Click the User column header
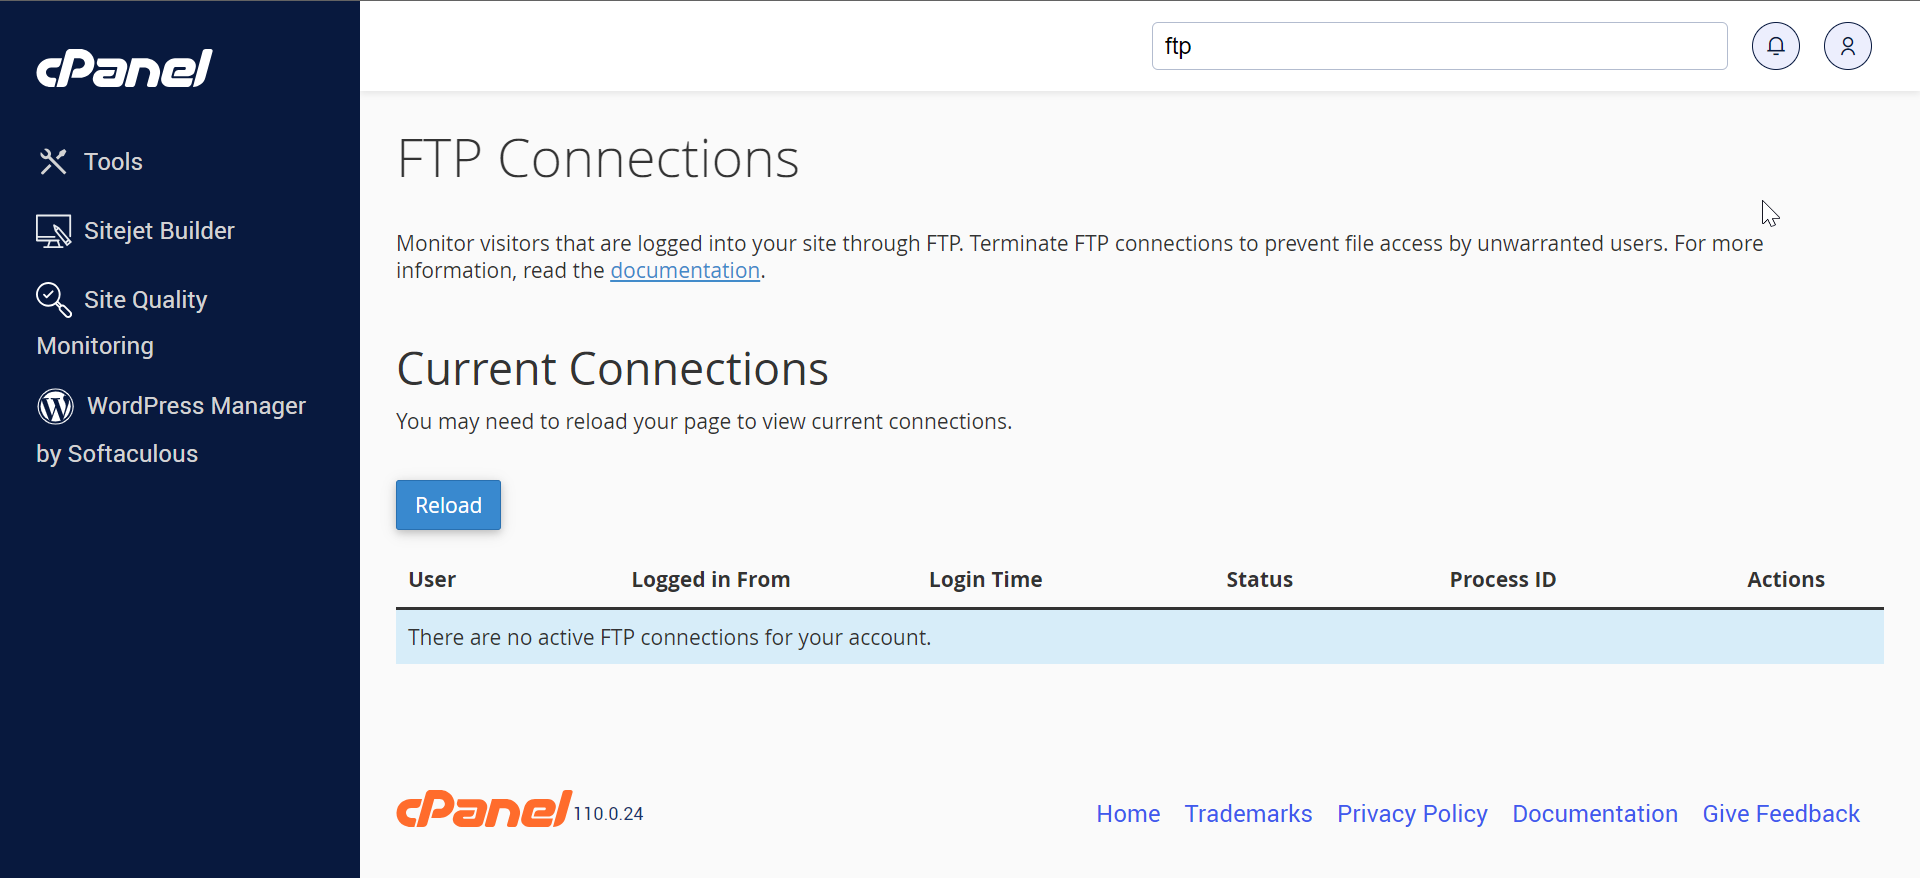Viewport: 1920px width, 878px height. click(x=432, y=580)
